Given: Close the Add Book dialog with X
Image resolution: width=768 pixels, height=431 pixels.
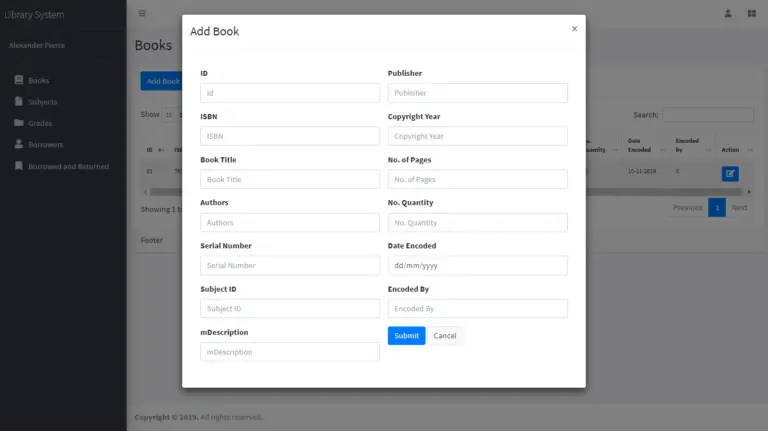Looking at the screenshot, I should click(575, 29).
